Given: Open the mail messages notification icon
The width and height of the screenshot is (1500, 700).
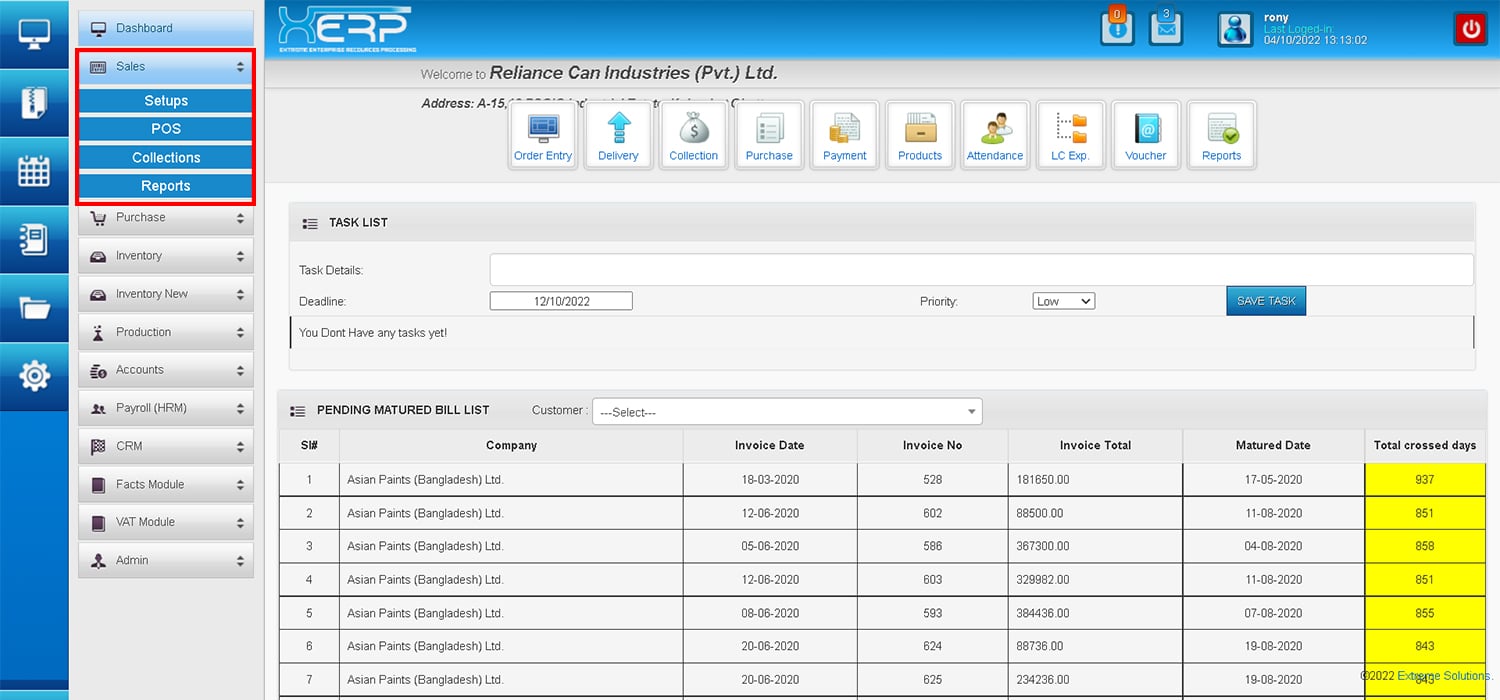Looking at the screenshot, I should pos(1166,28).
